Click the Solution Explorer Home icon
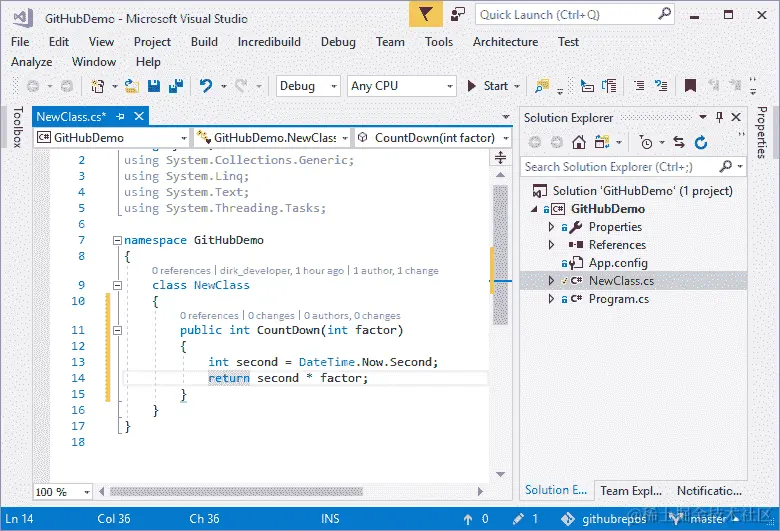Image resolution: width=780 pixels, height=531 pixels. [x=579, y=143]
